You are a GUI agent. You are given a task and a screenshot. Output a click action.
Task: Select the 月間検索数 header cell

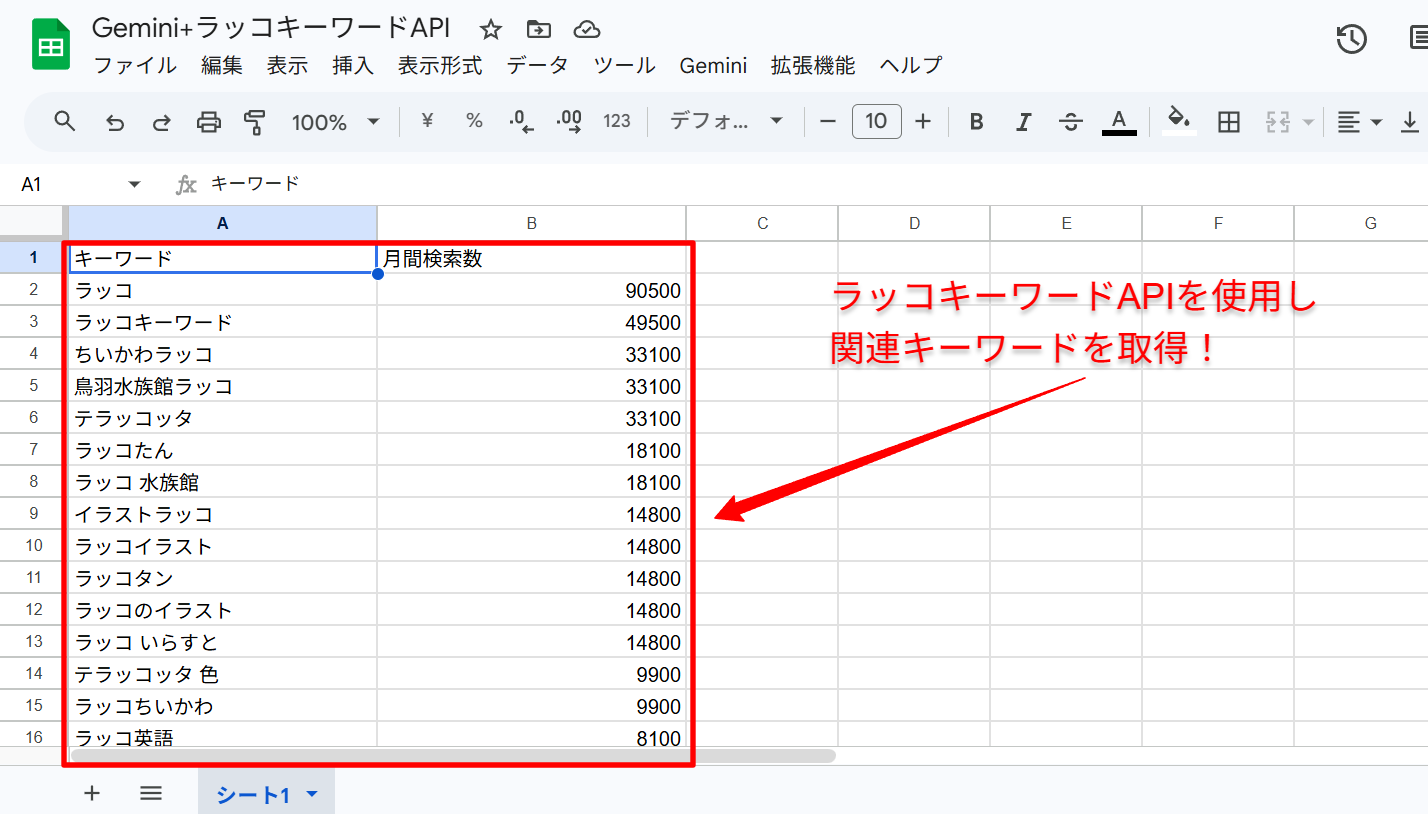532,258
